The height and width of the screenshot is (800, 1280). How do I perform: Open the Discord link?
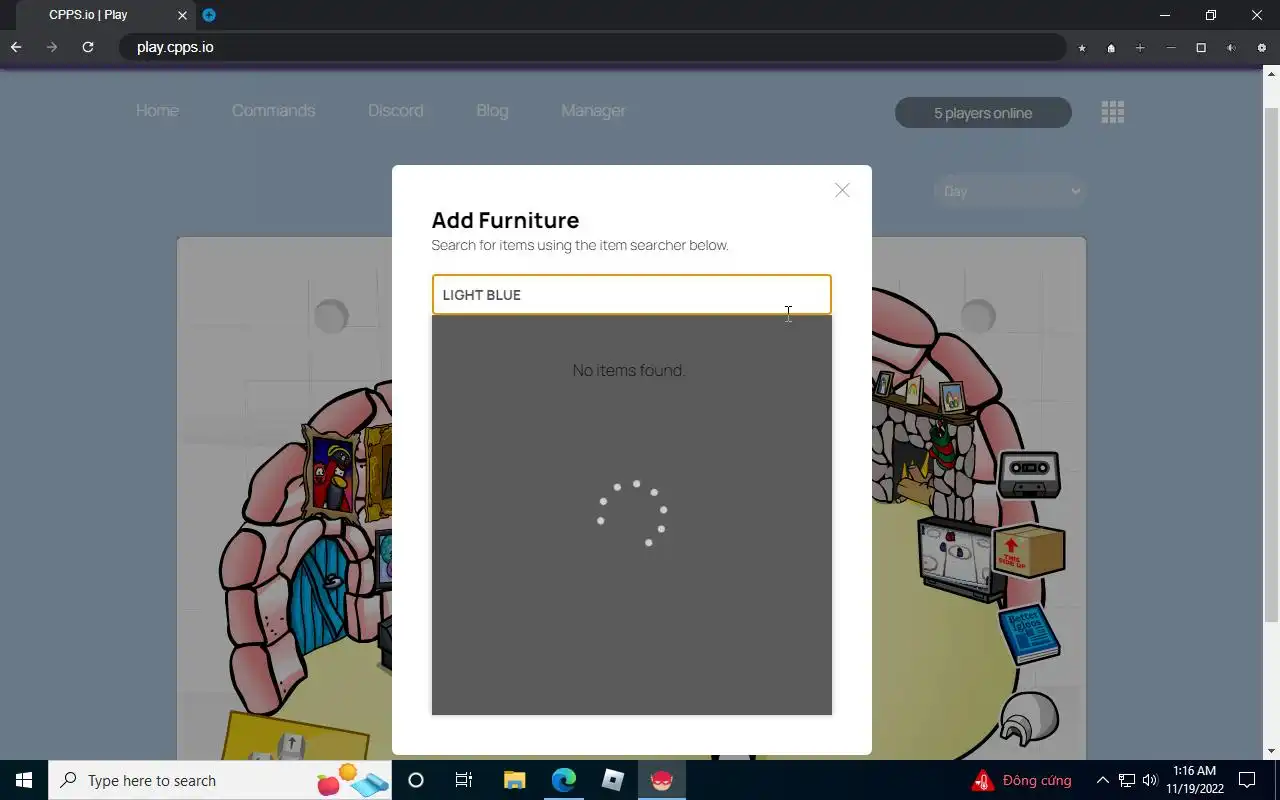(x=395, y=111)
